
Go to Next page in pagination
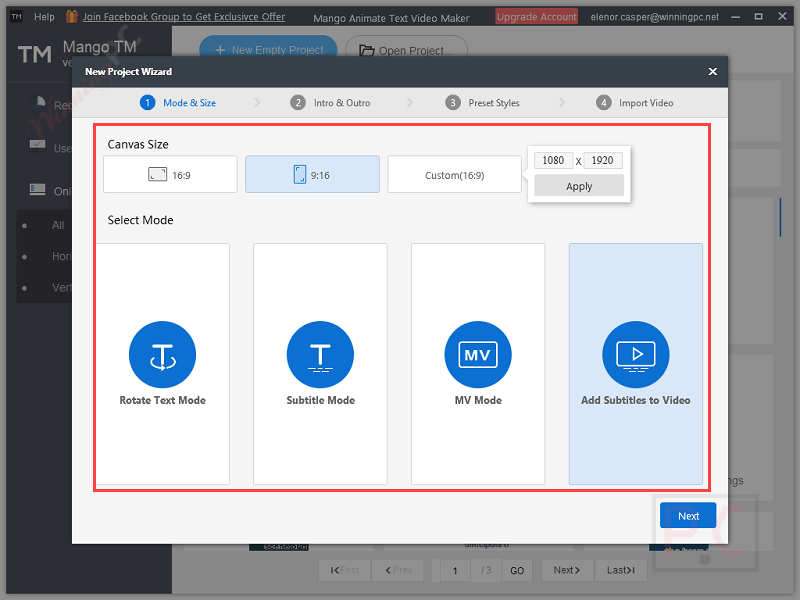[x=567, y=570]
